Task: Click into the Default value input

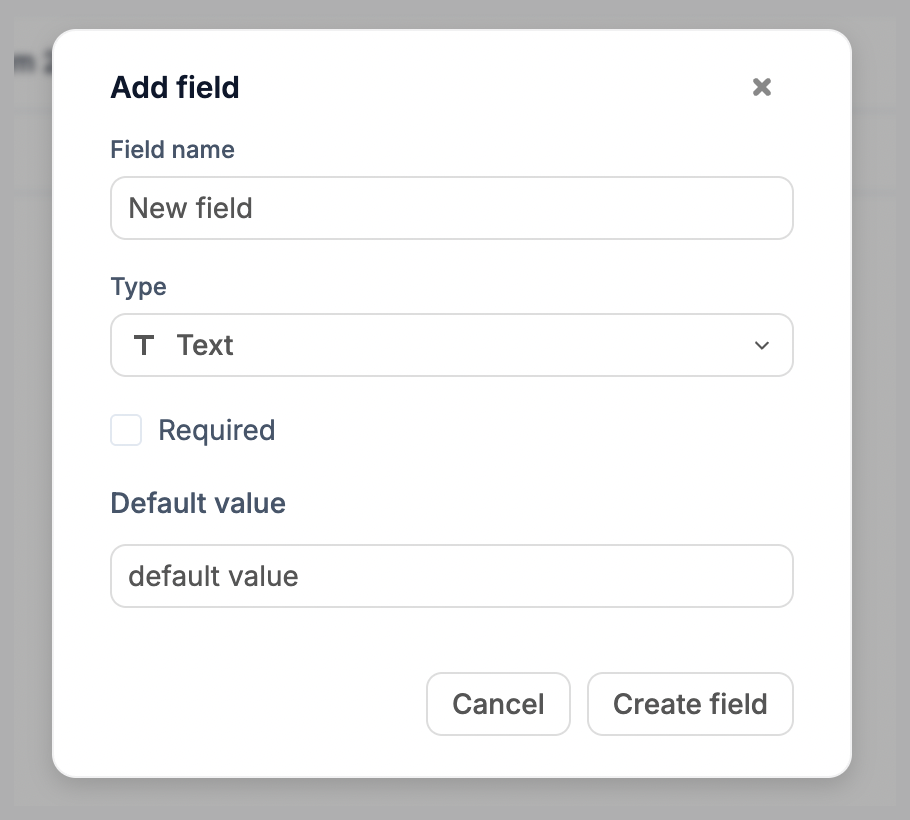Action: (x=451, y=576)
